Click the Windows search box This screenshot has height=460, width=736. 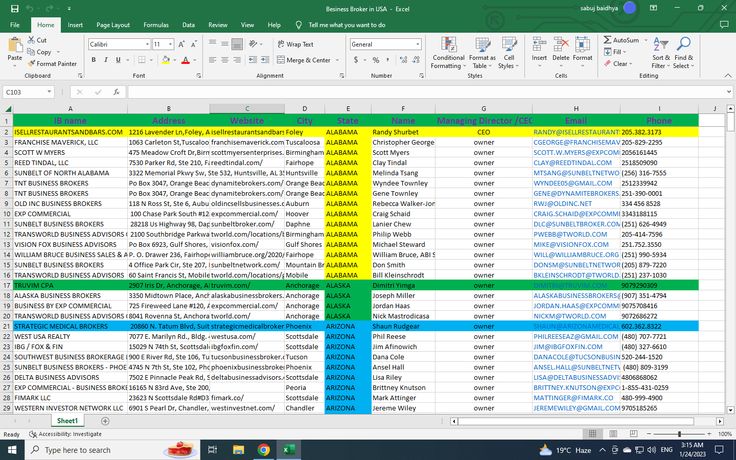click(x=111, y=450)
